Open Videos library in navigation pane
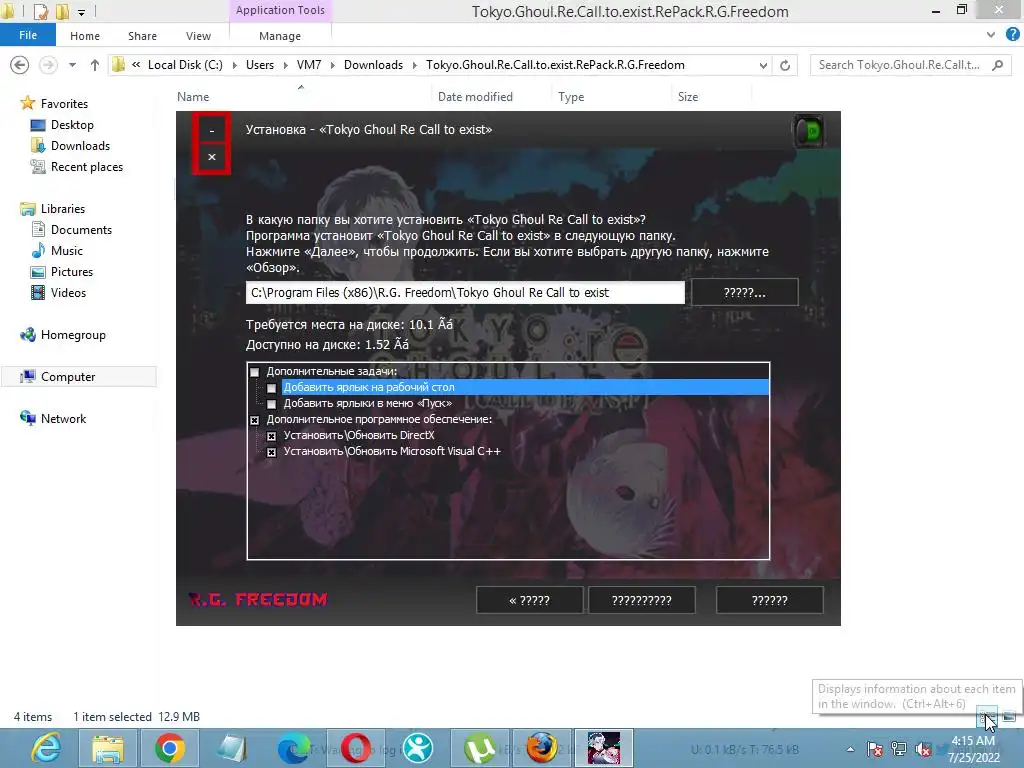1024x768 pixels. pos(68,293)
